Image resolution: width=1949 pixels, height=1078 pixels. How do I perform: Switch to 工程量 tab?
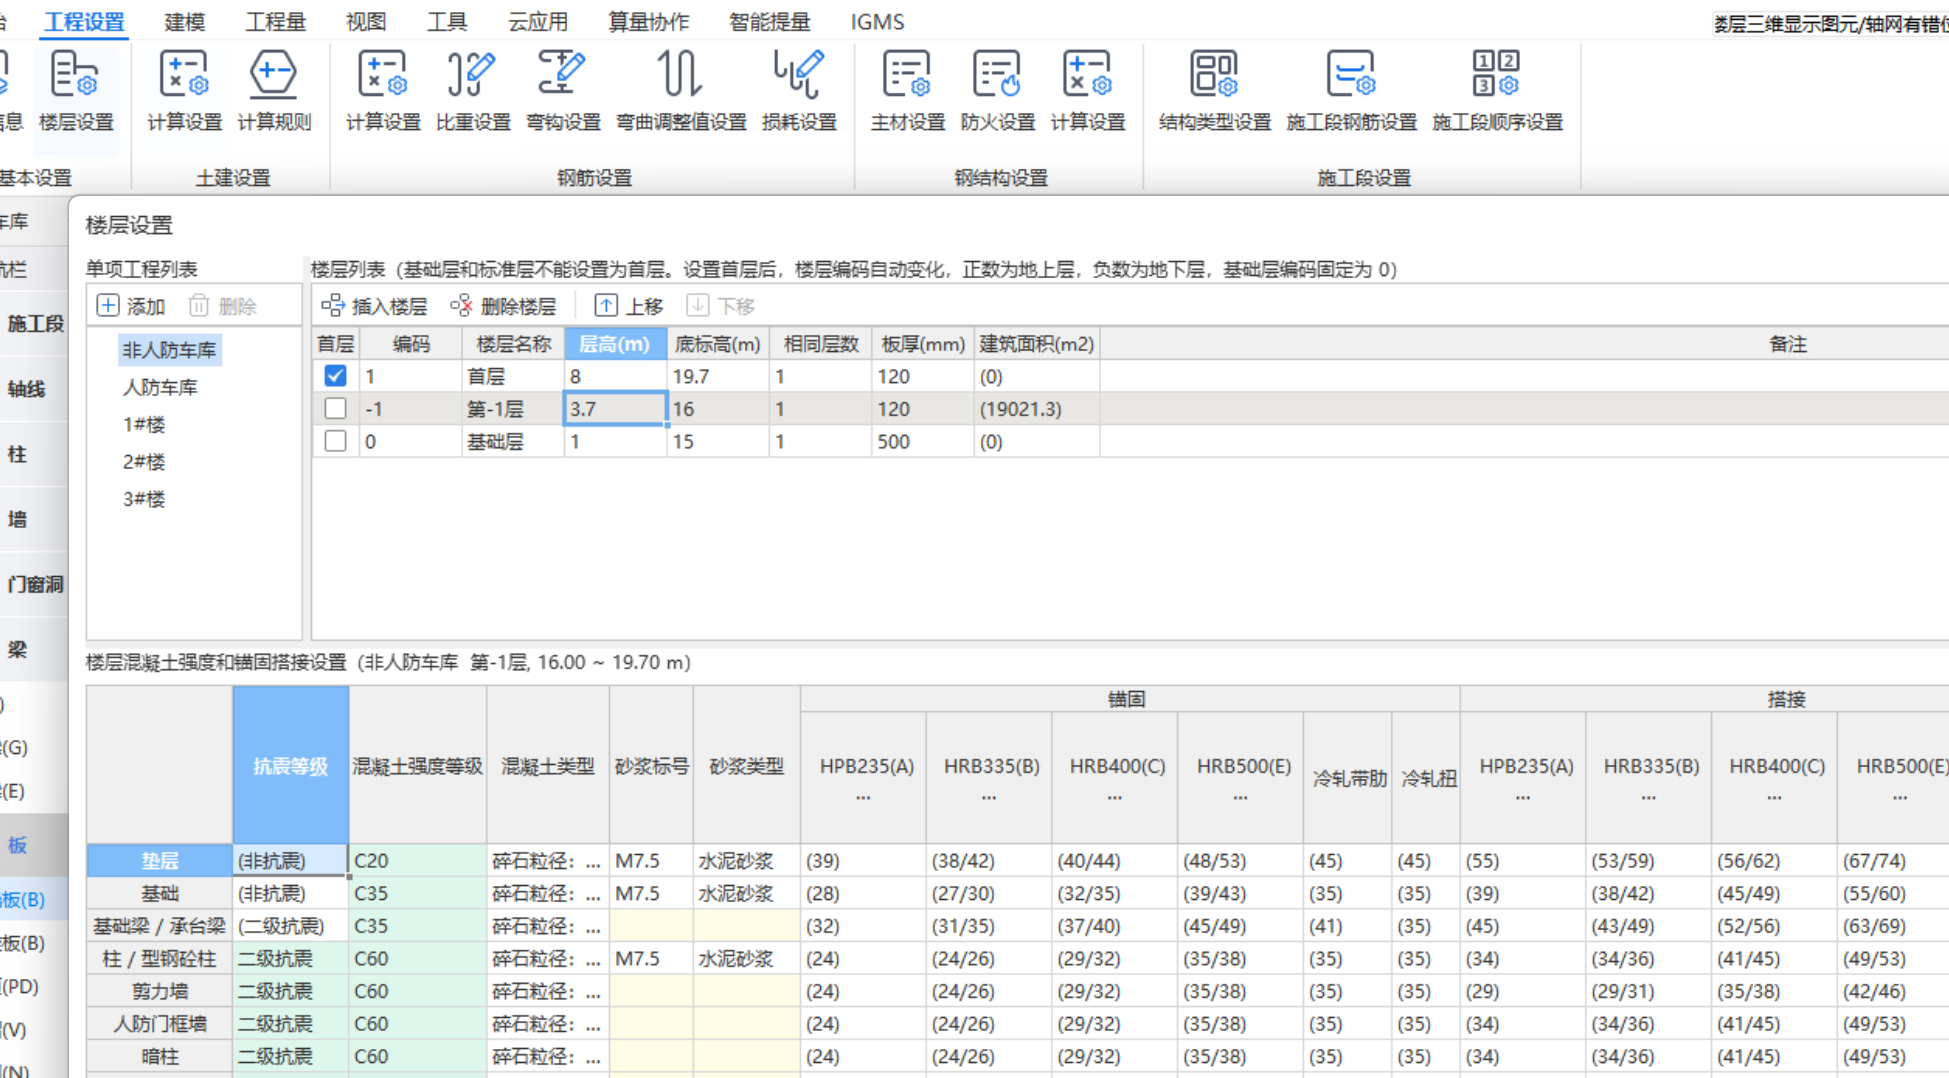pyautogui.click(x=275, y=22)
